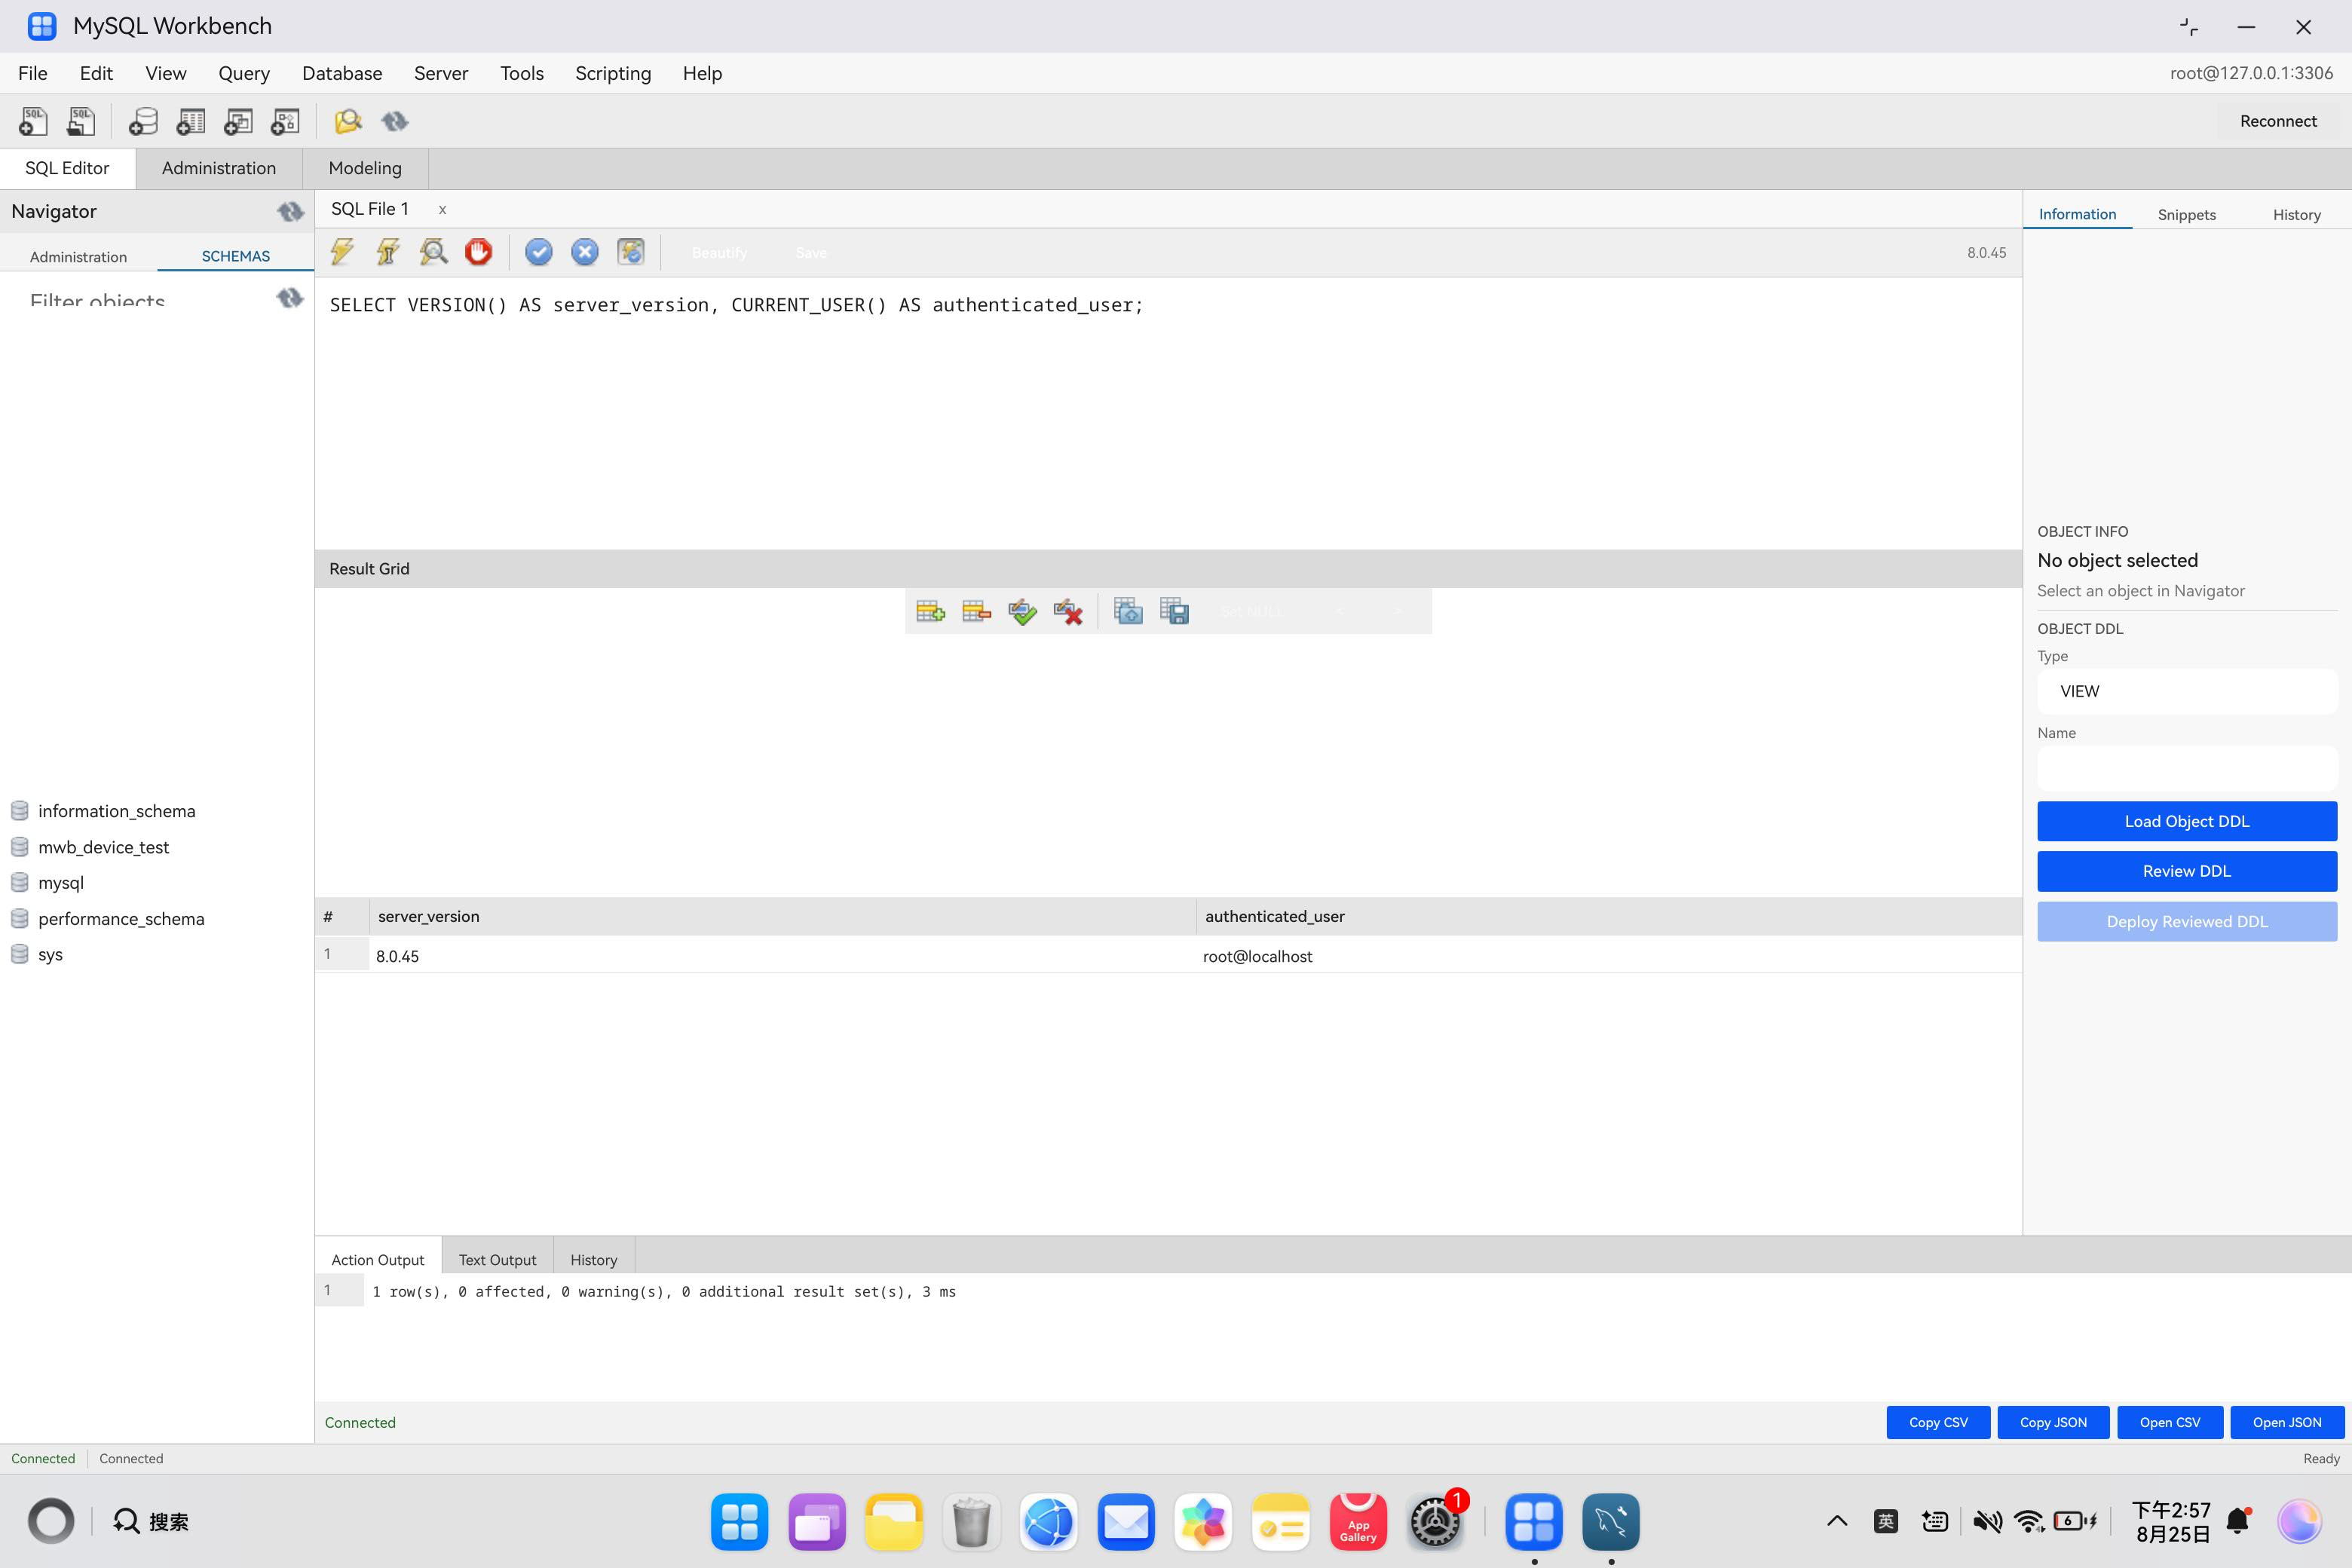This screenshot has height=1568, width=2352.
Task: Execute statement under cursor icon
Action: coord(388,252)
